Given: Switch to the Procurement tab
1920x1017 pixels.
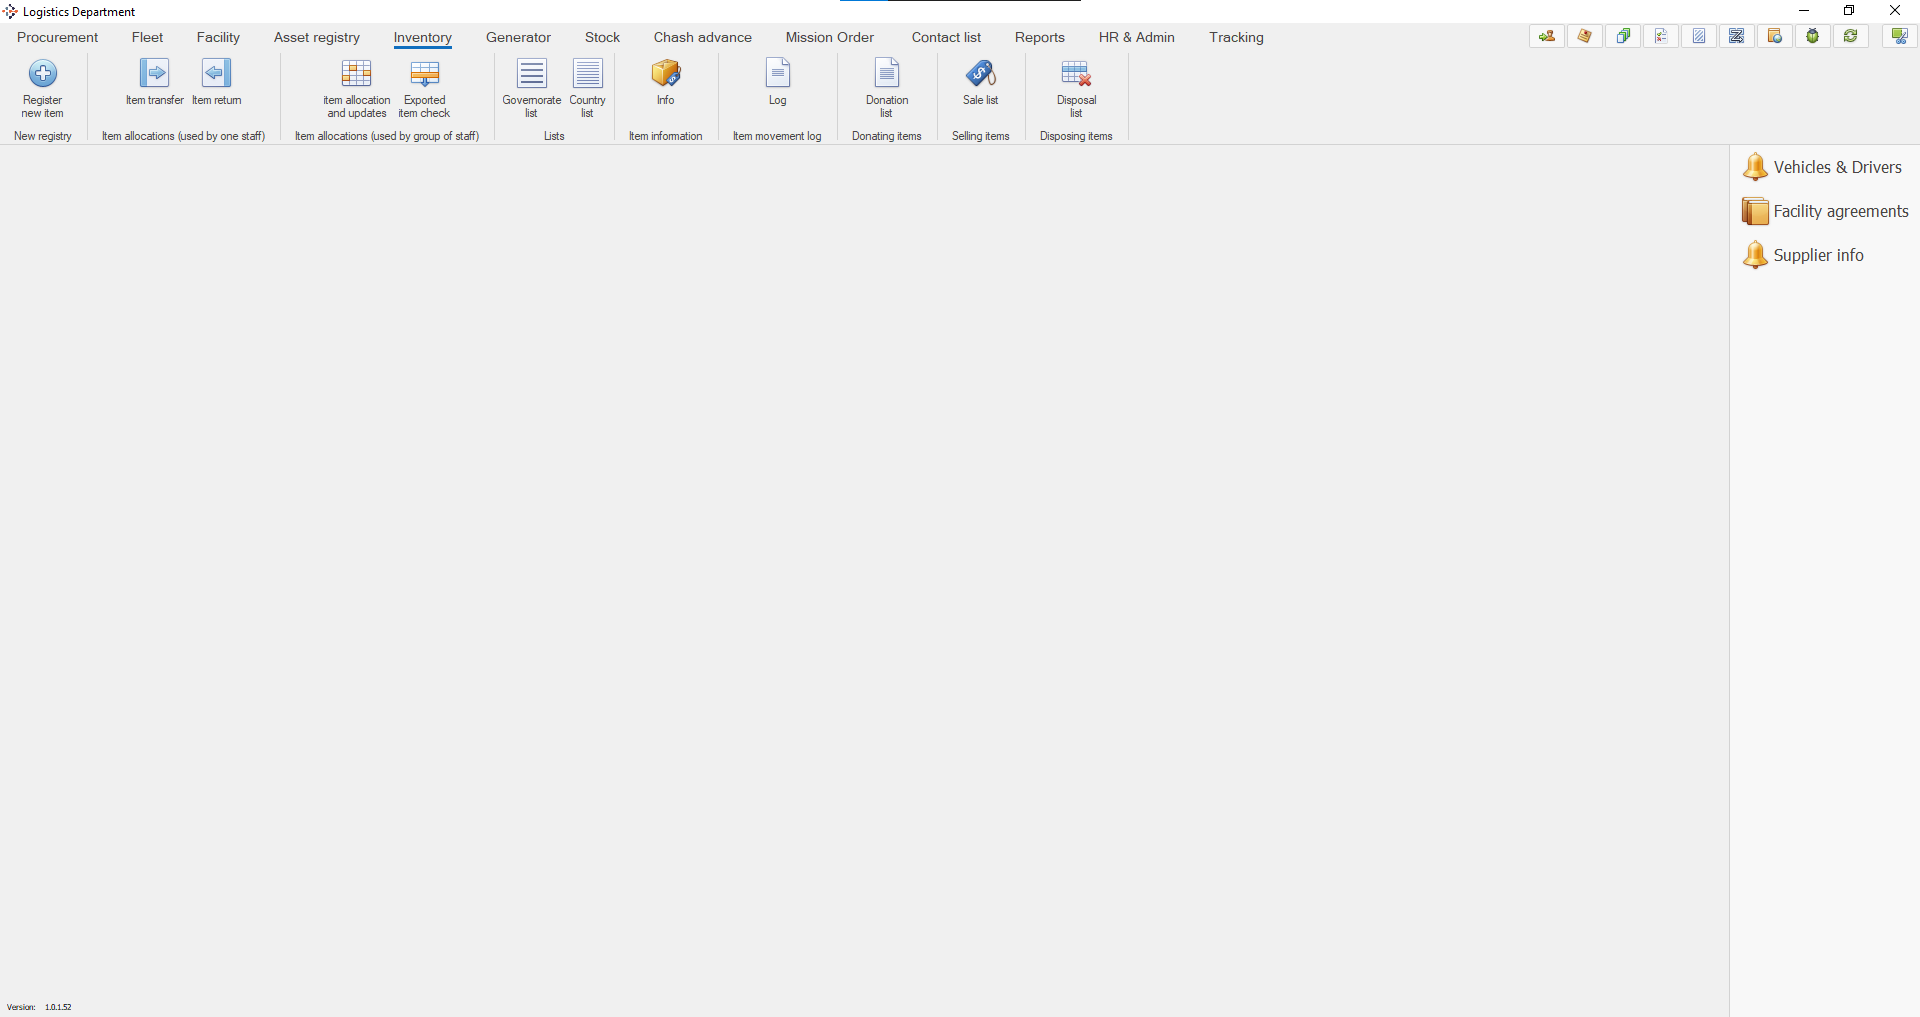Looking at the screenshot, I should [x=57, y=37].
